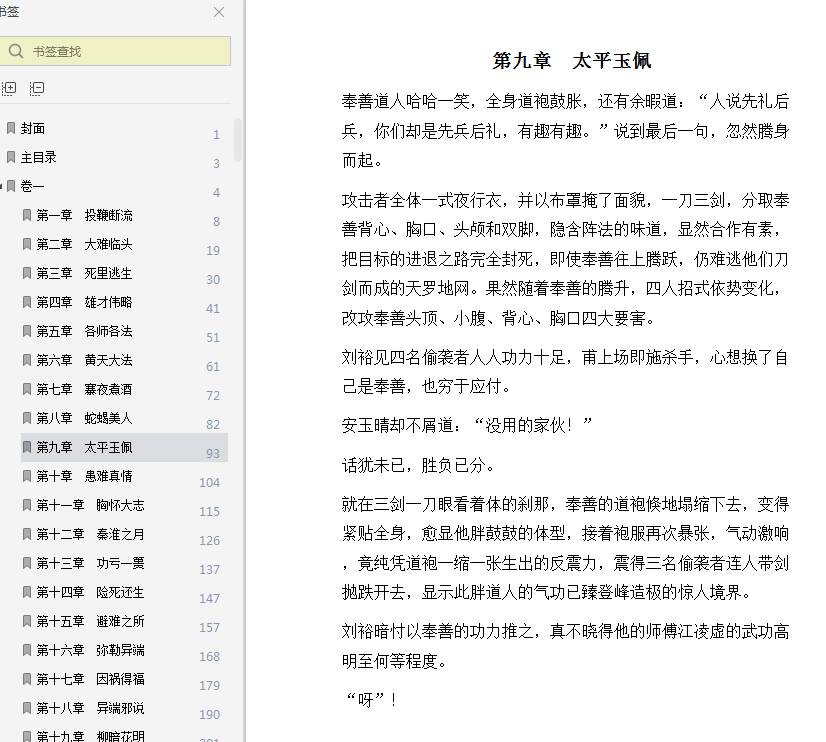Go to 第二章 大难临头
Viewport: 826px width, 742px height.
(x=84, y=244)
